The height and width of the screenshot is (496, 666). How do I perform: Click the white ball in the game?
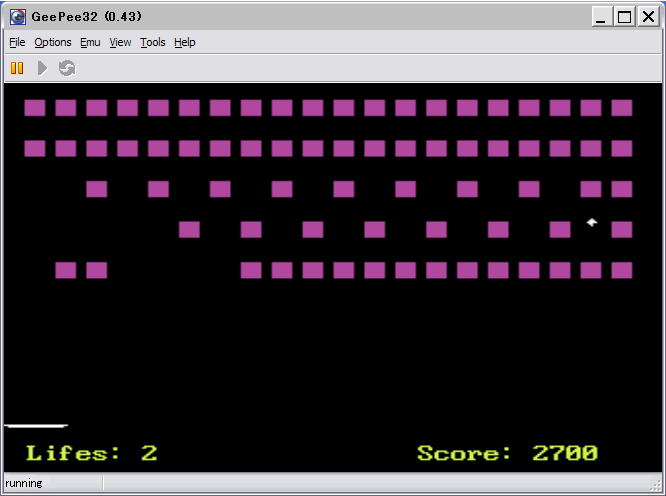click(591, 222)
